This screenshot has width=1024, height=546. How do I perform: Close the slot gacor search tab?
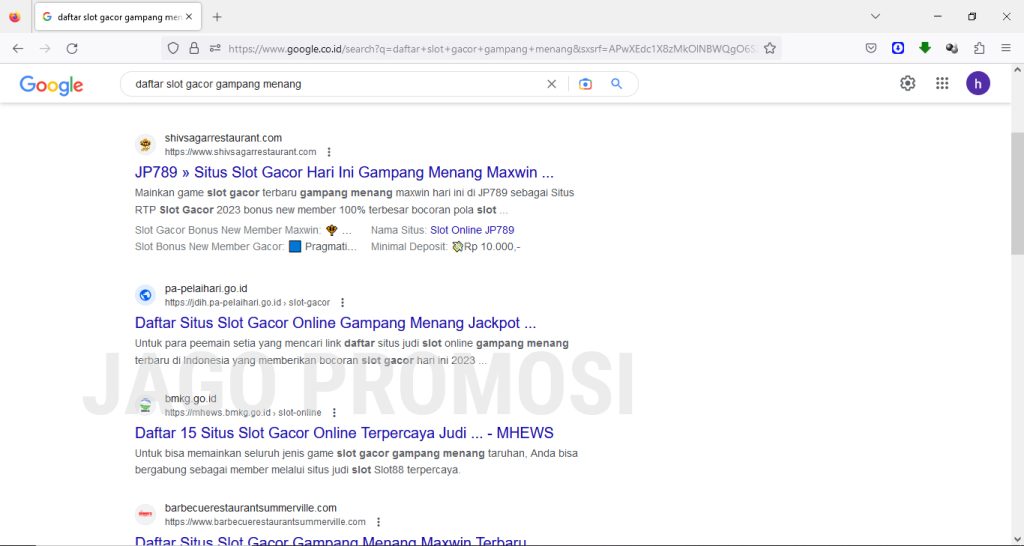(189, 17)
